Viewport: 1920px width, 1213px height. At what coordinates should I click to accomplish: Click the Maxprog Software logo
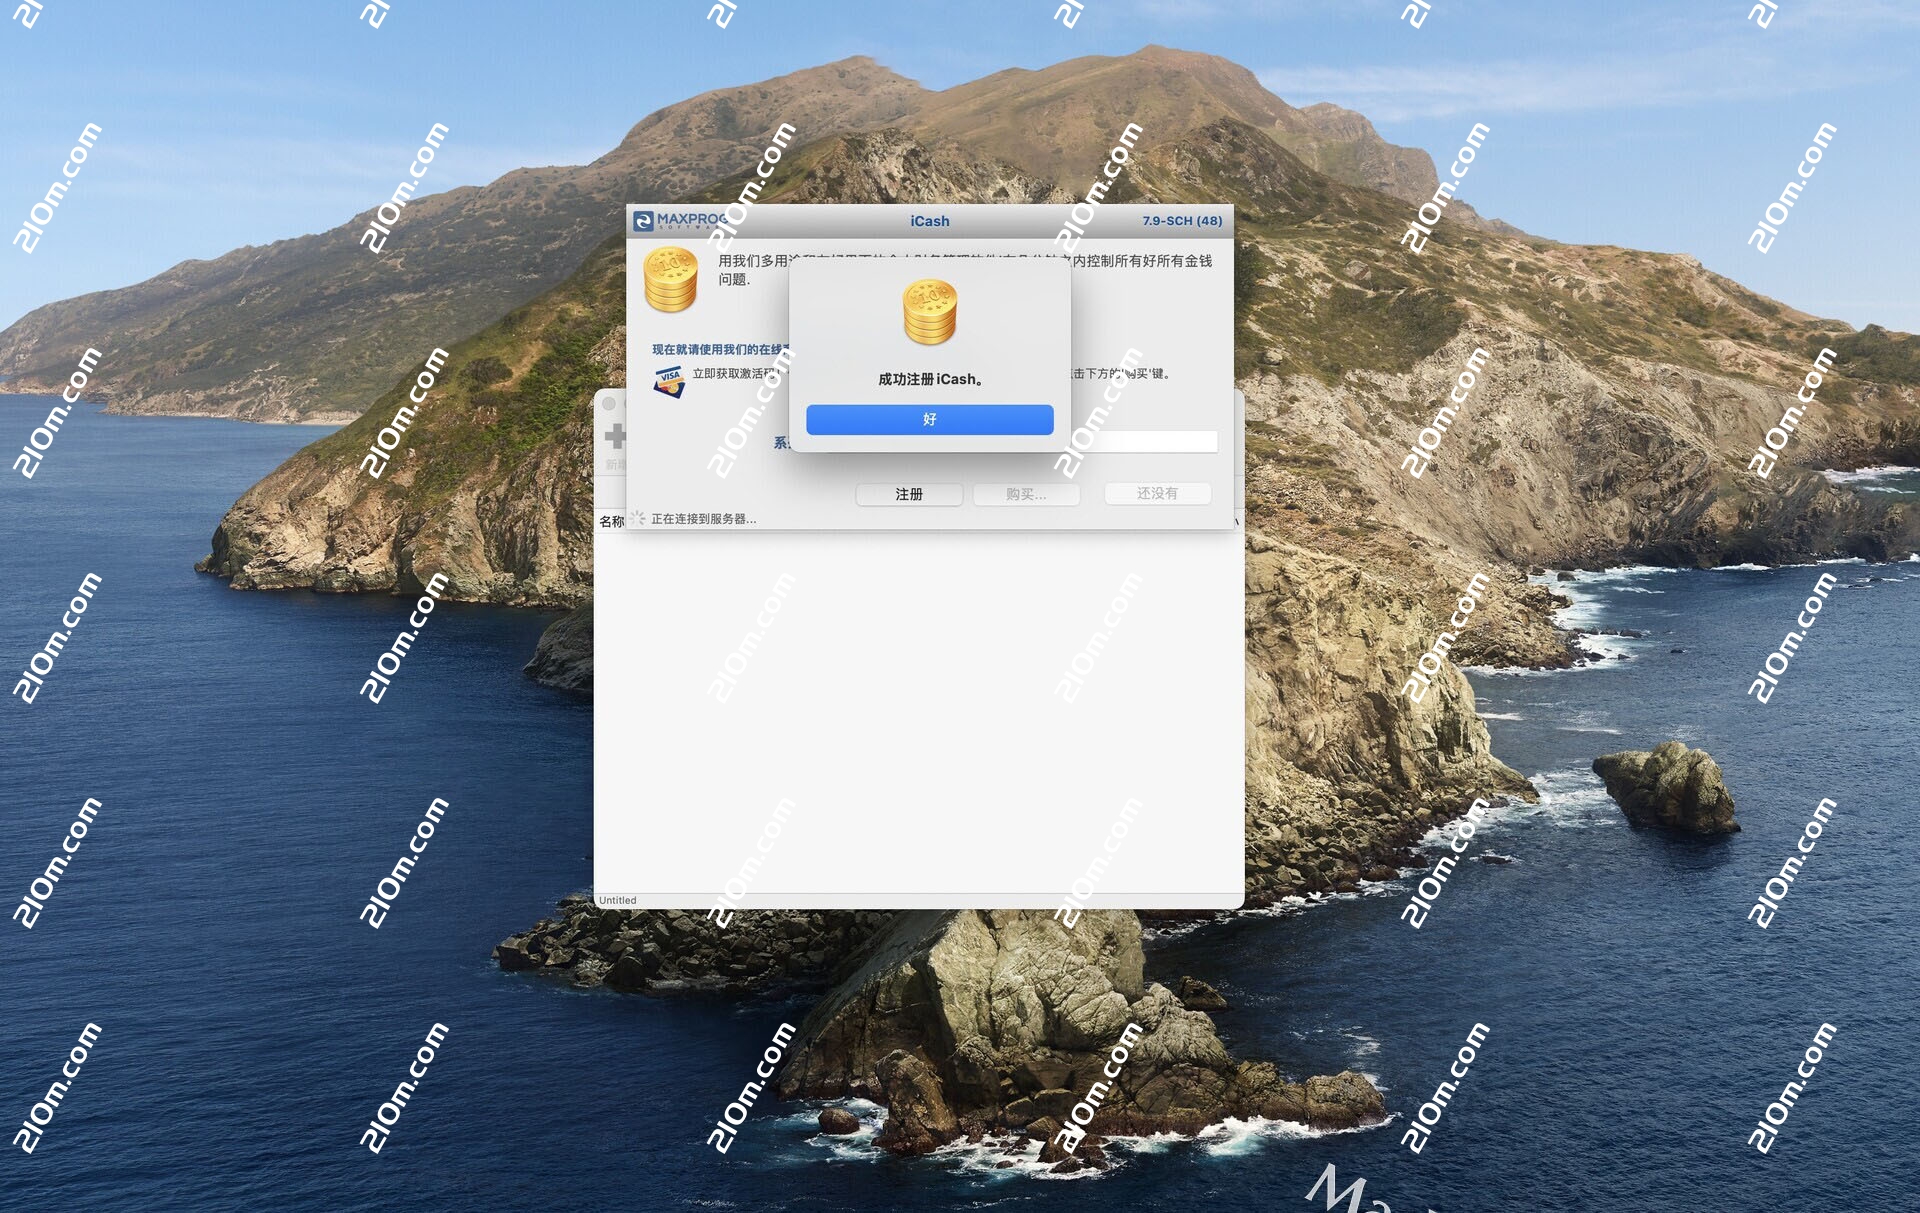[680, 220]
